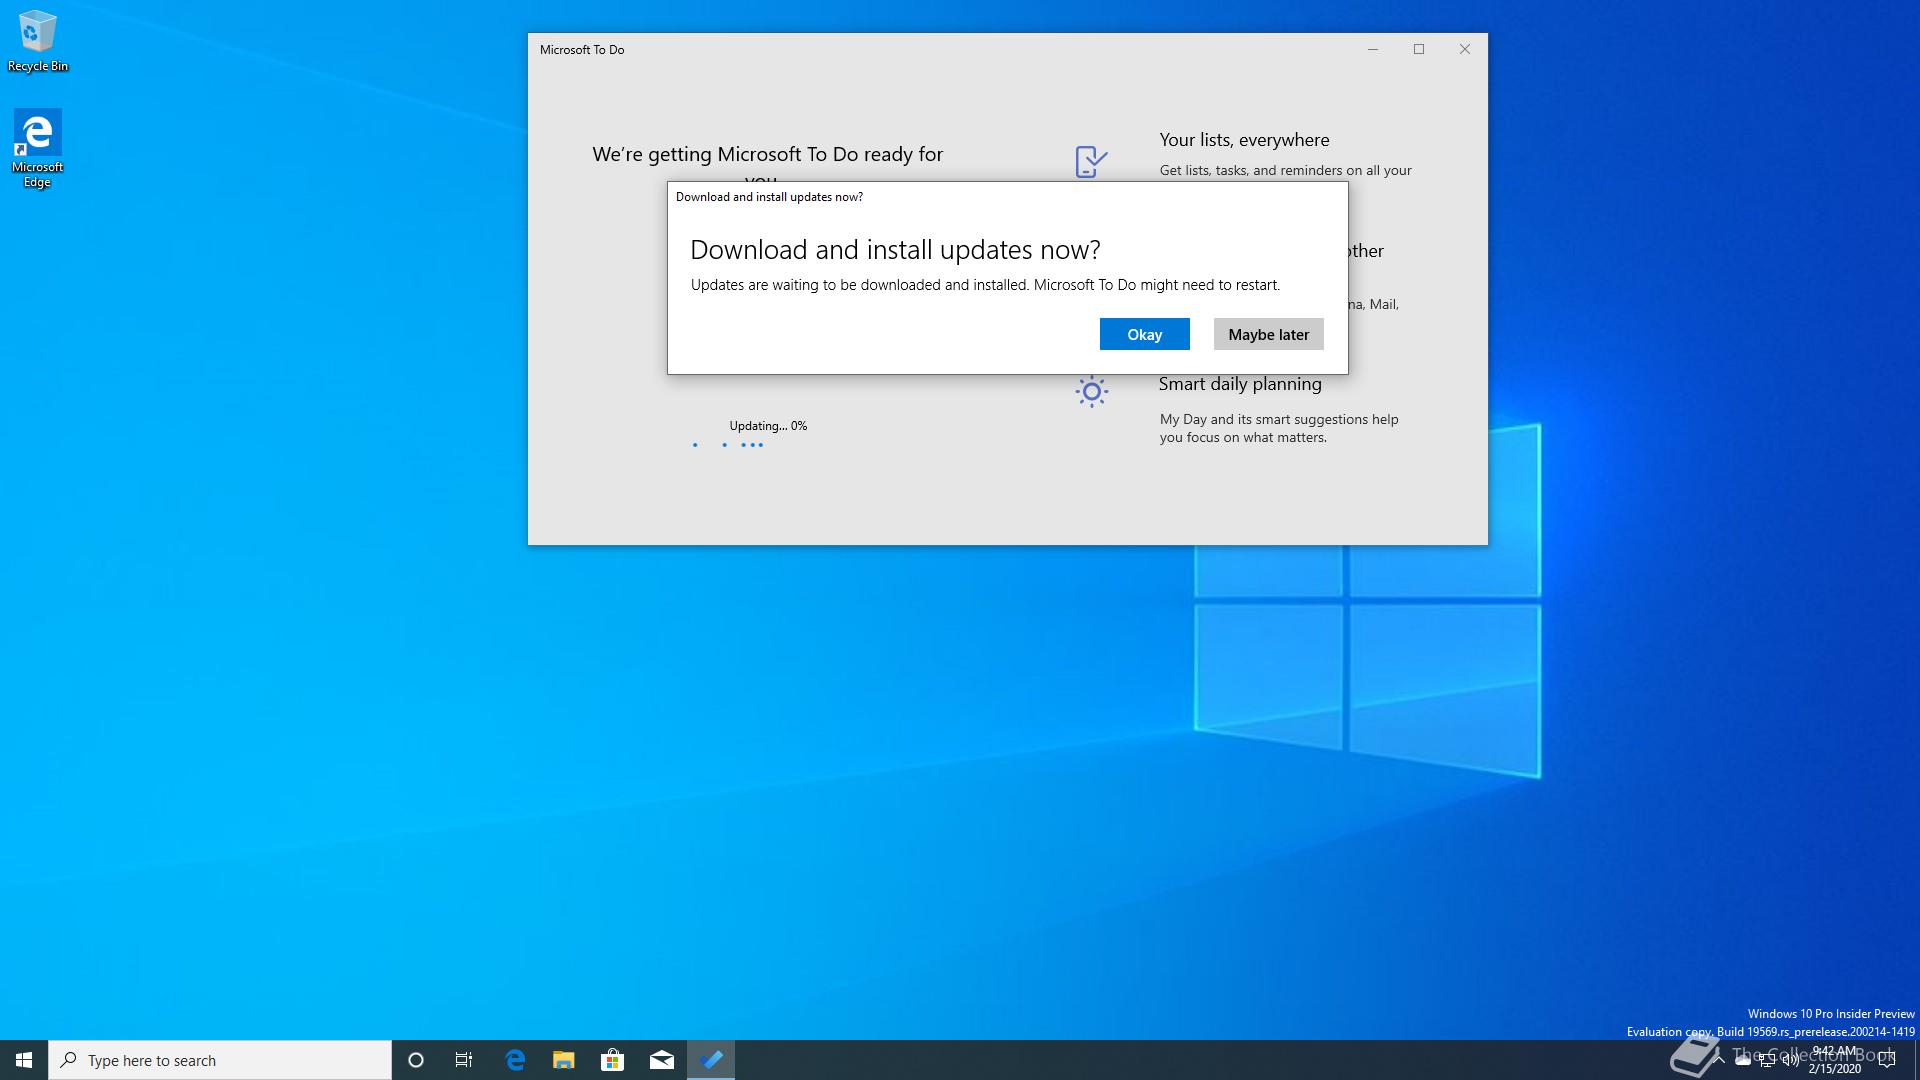Click the 'Type here to search' box
This screenshot has width=1920, height=1080.
220,1060
